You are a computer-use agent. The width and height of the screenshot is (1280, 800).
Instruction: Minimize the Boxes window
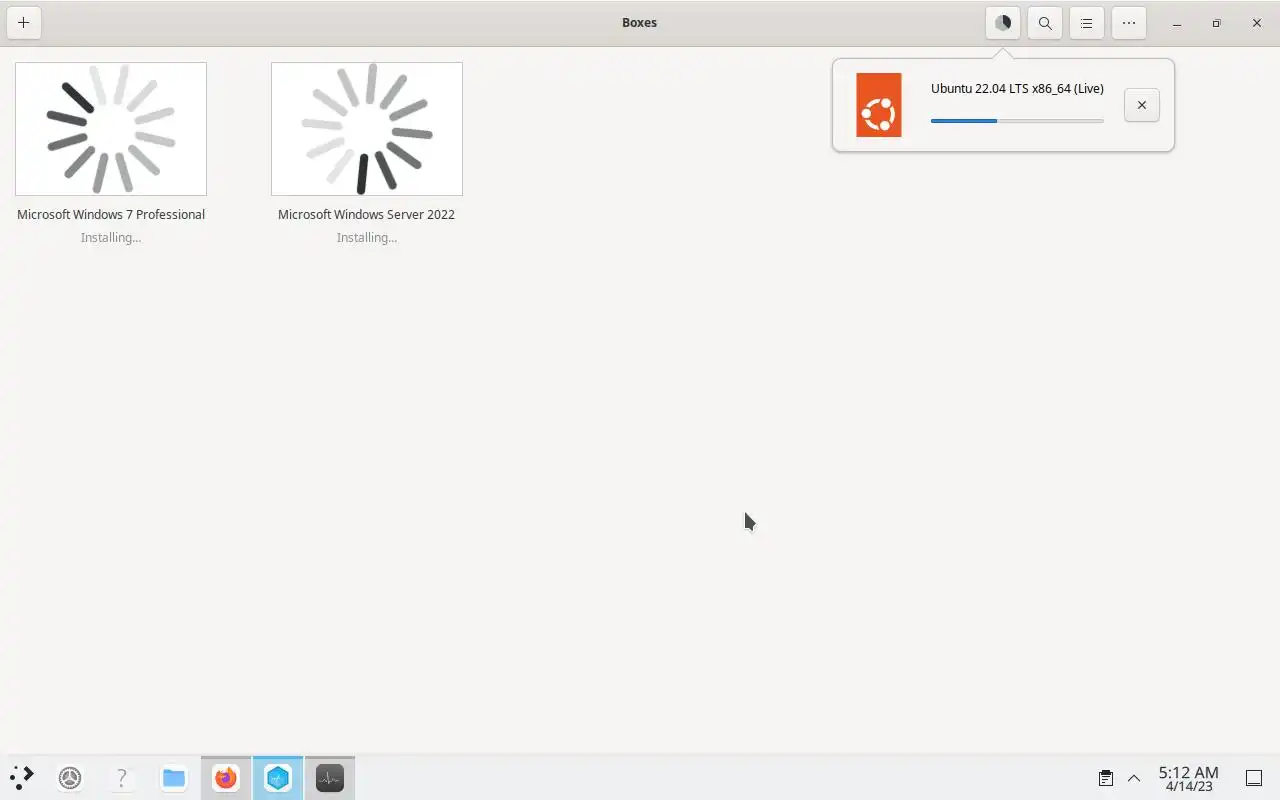1177,23
